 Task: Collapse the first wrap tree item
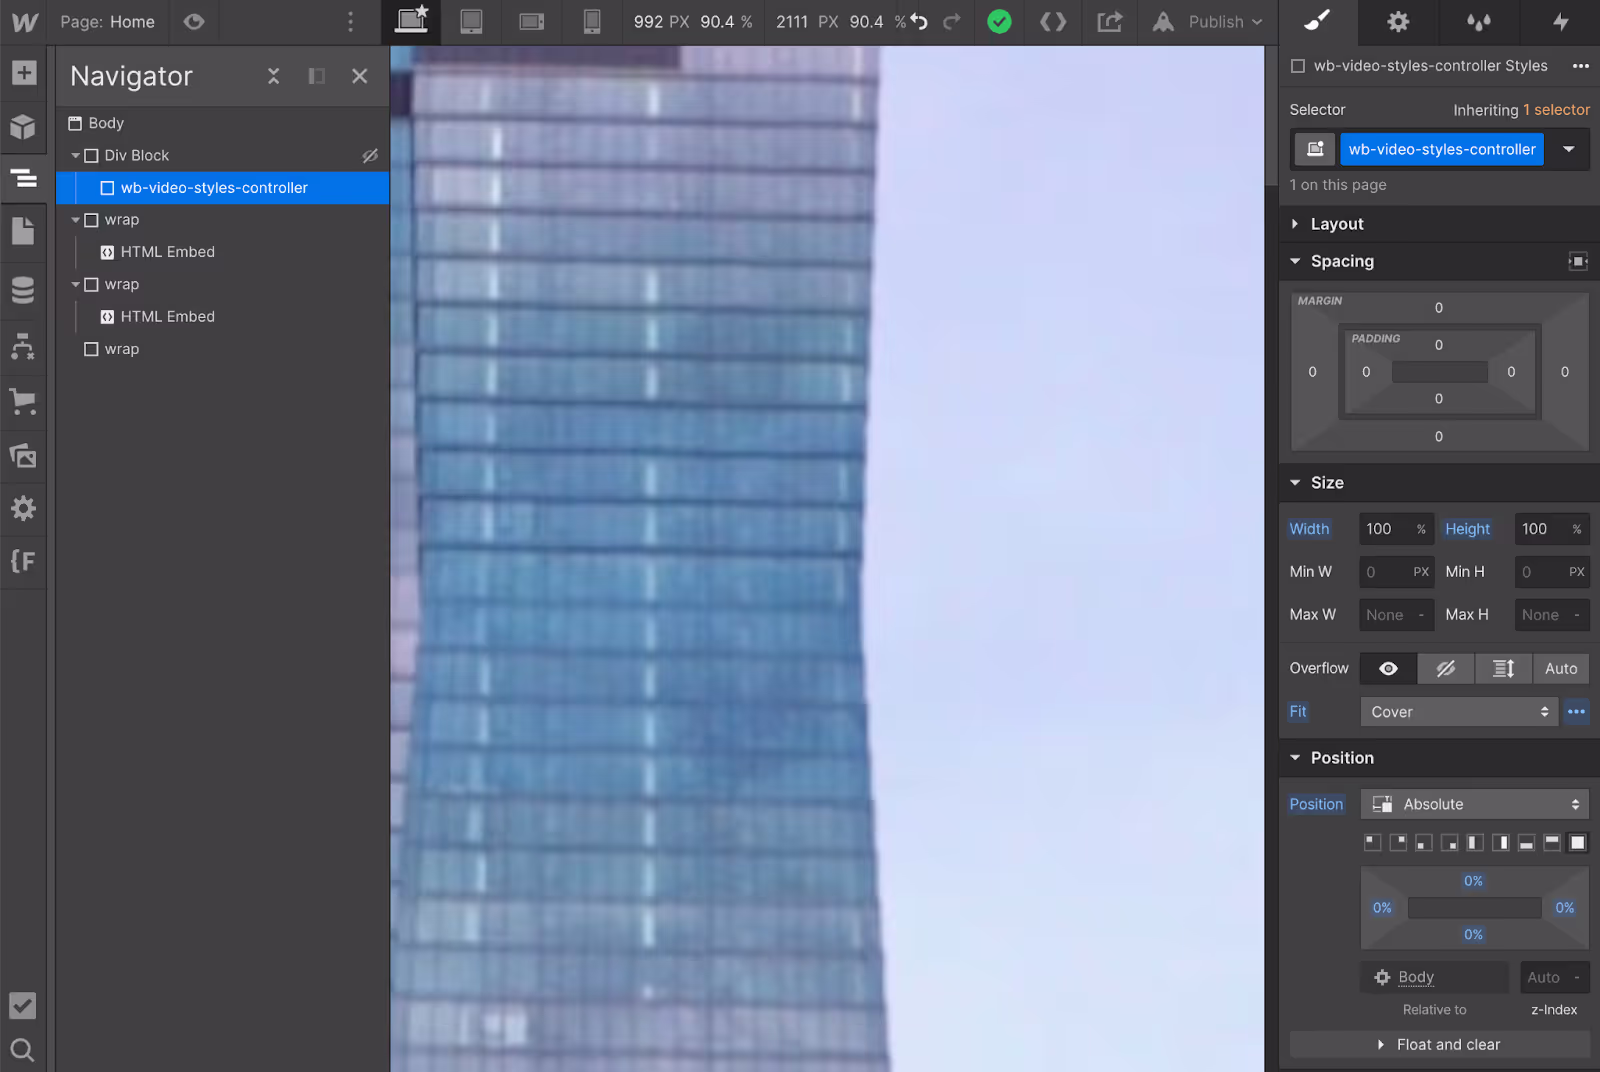pos(75,220)
